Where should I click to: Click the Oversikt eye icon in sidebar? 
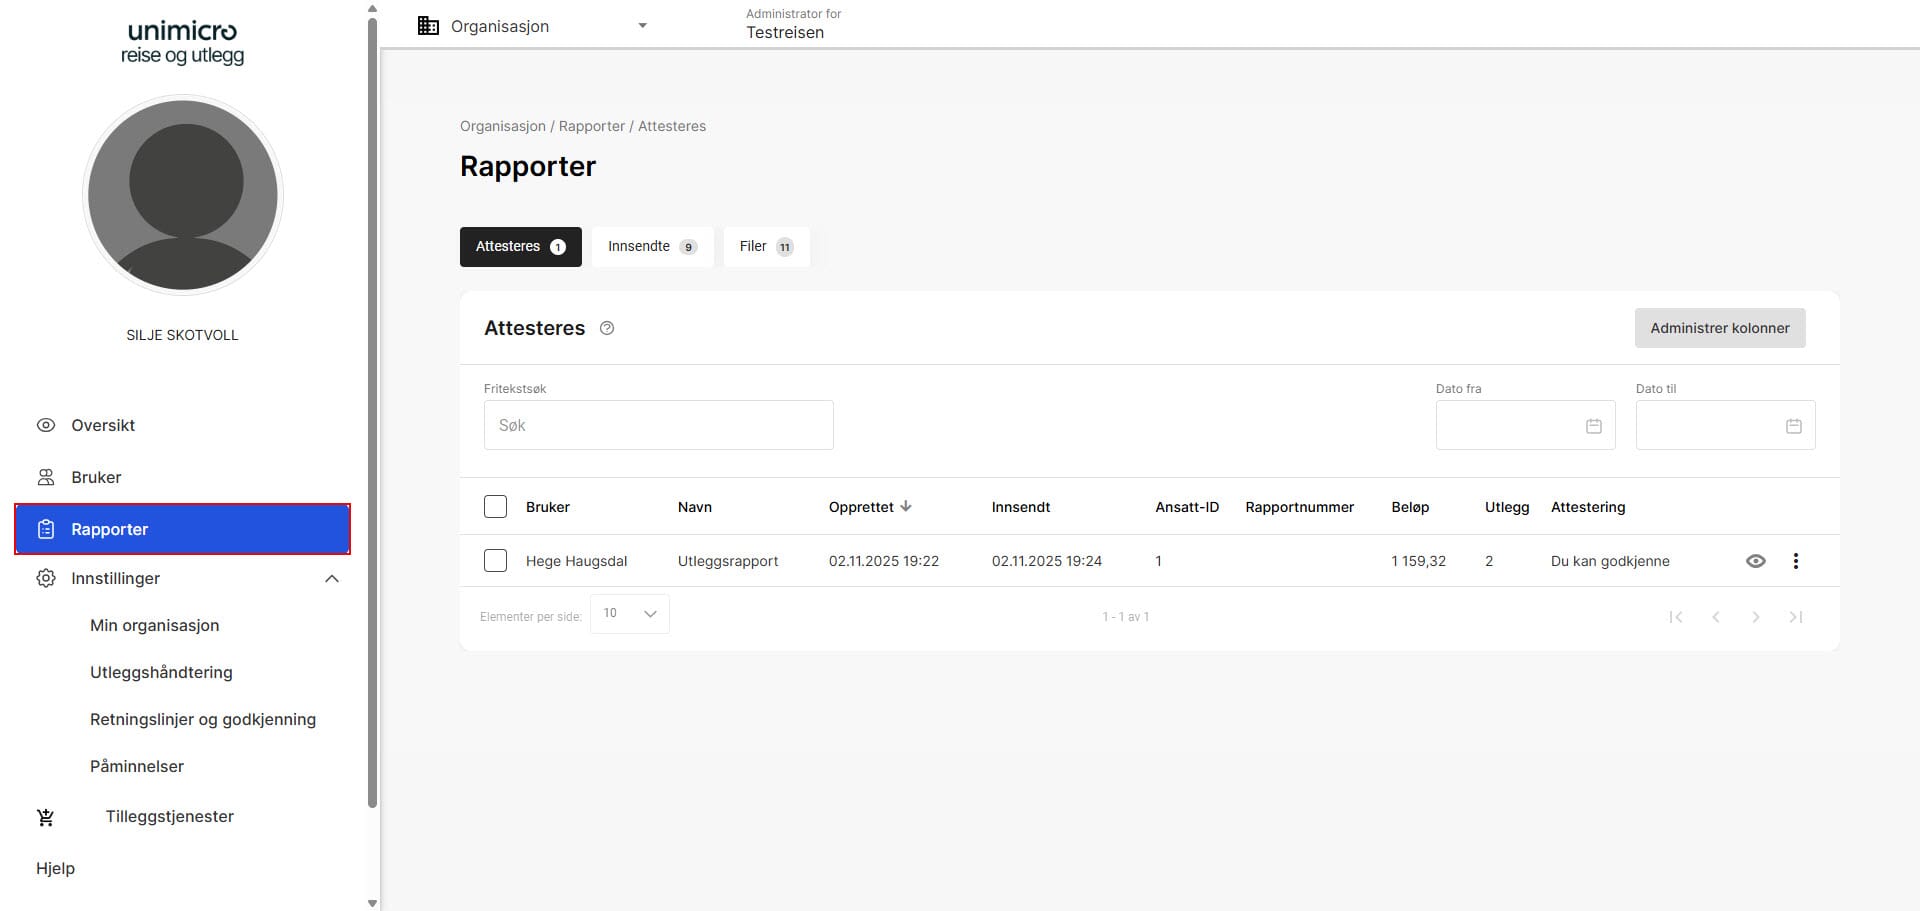click(x=46, y=425)
